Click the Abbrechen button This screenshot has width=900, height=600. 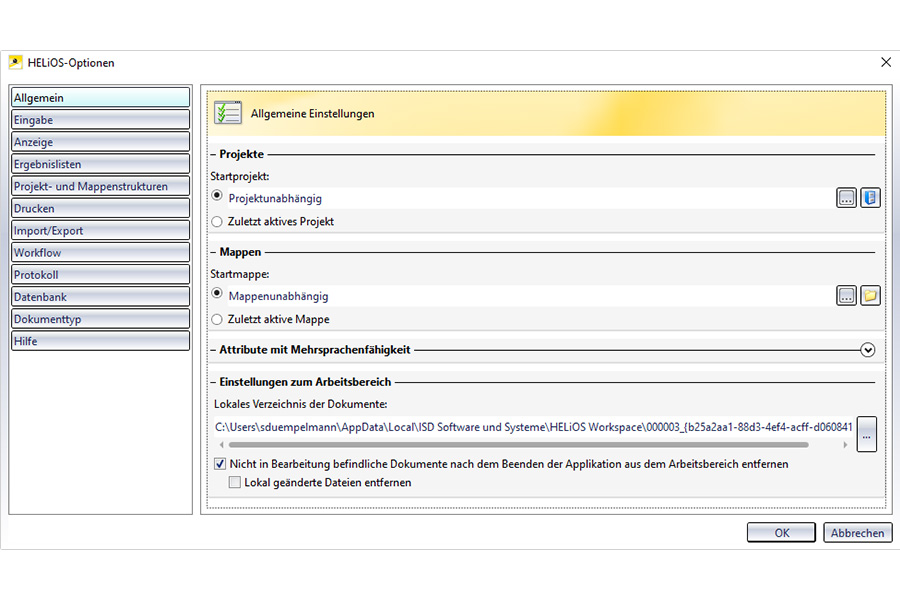pyautogui.click(x=857, y=533)
